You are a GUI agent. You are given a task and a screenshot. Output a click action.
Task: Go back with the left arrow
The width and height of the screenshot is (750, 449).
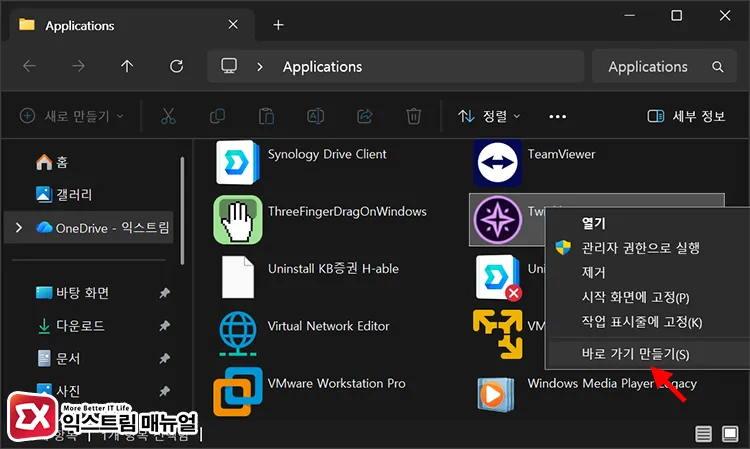(x=30, y=66)
